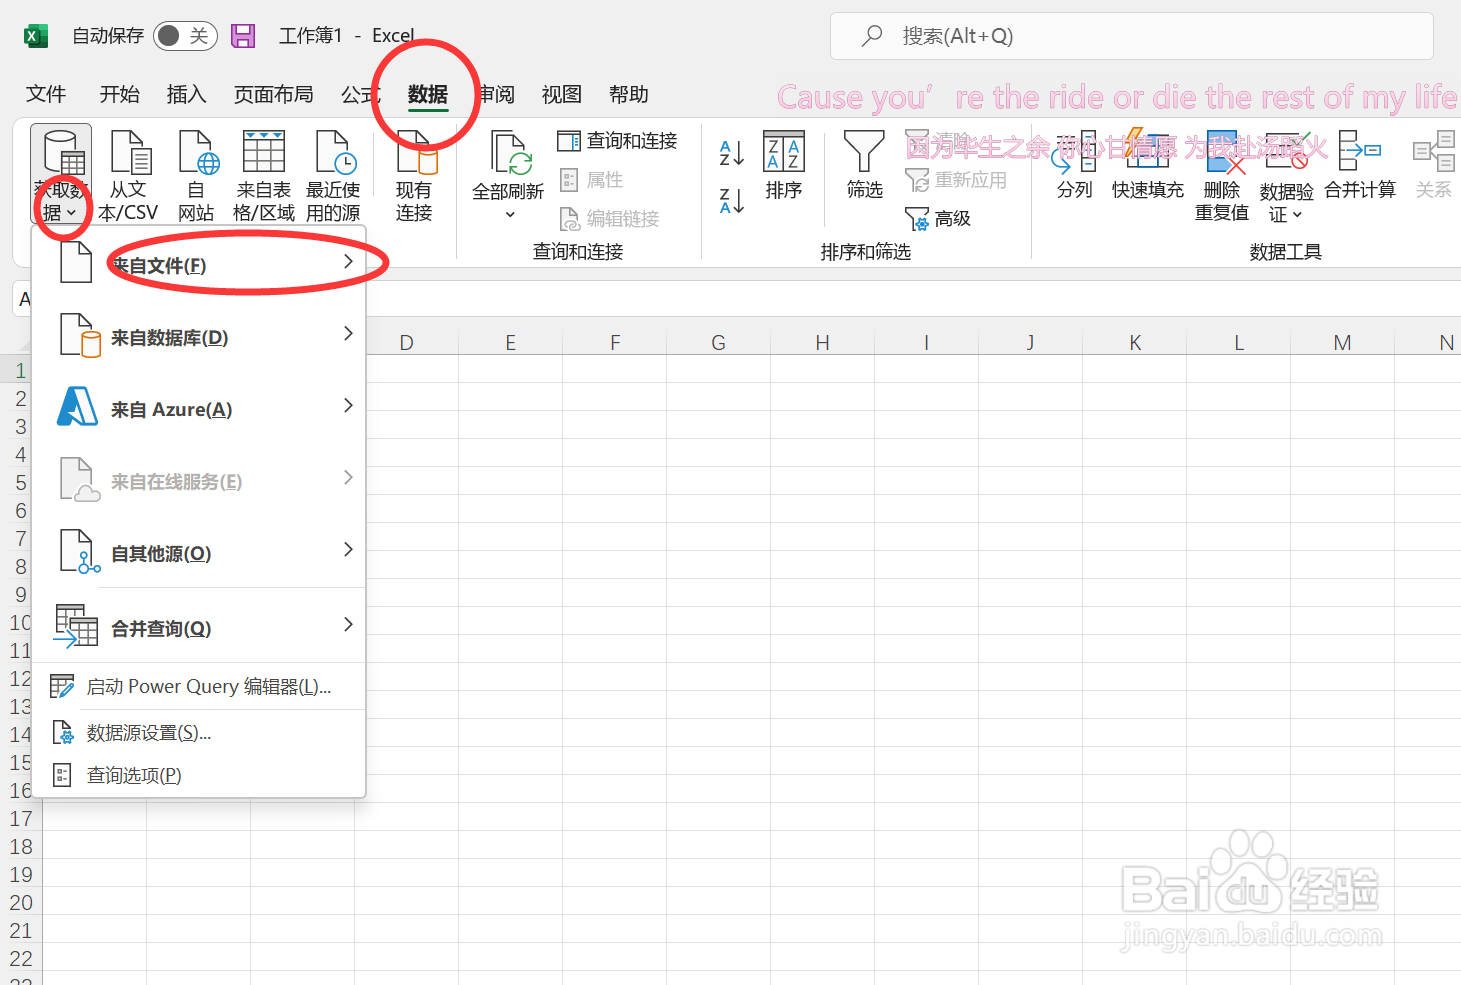The image size is (1461, 985).
Task: Open Existing Connections (现有连接)
Action: tap(414, 175)
